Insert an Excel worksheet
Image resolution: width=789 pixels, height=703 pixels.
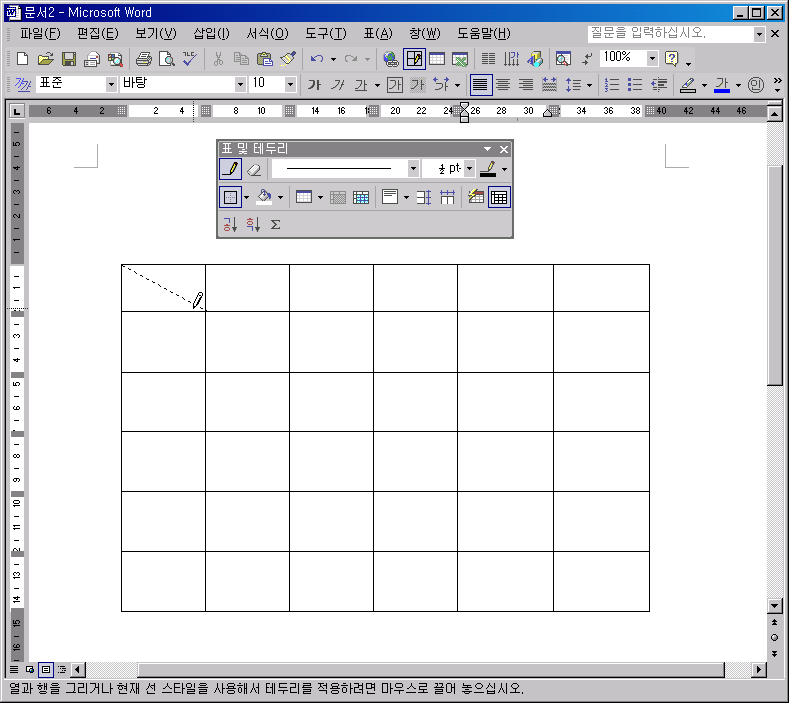click(460, 59)
